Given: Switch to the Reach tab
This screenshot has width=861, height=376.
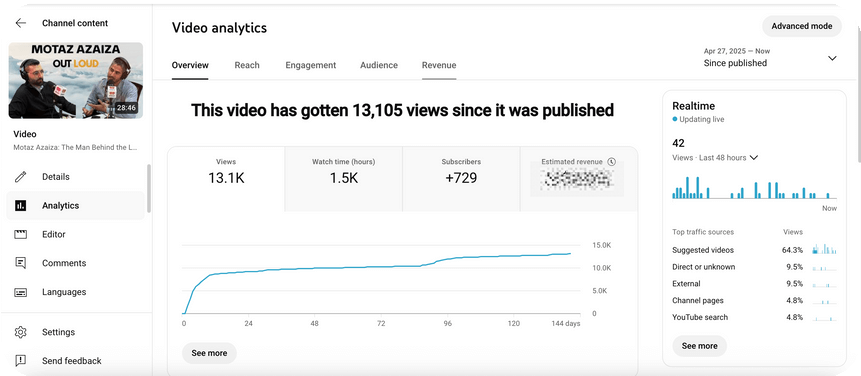Looking at the screenshot, I should click(x=247, y=65).
